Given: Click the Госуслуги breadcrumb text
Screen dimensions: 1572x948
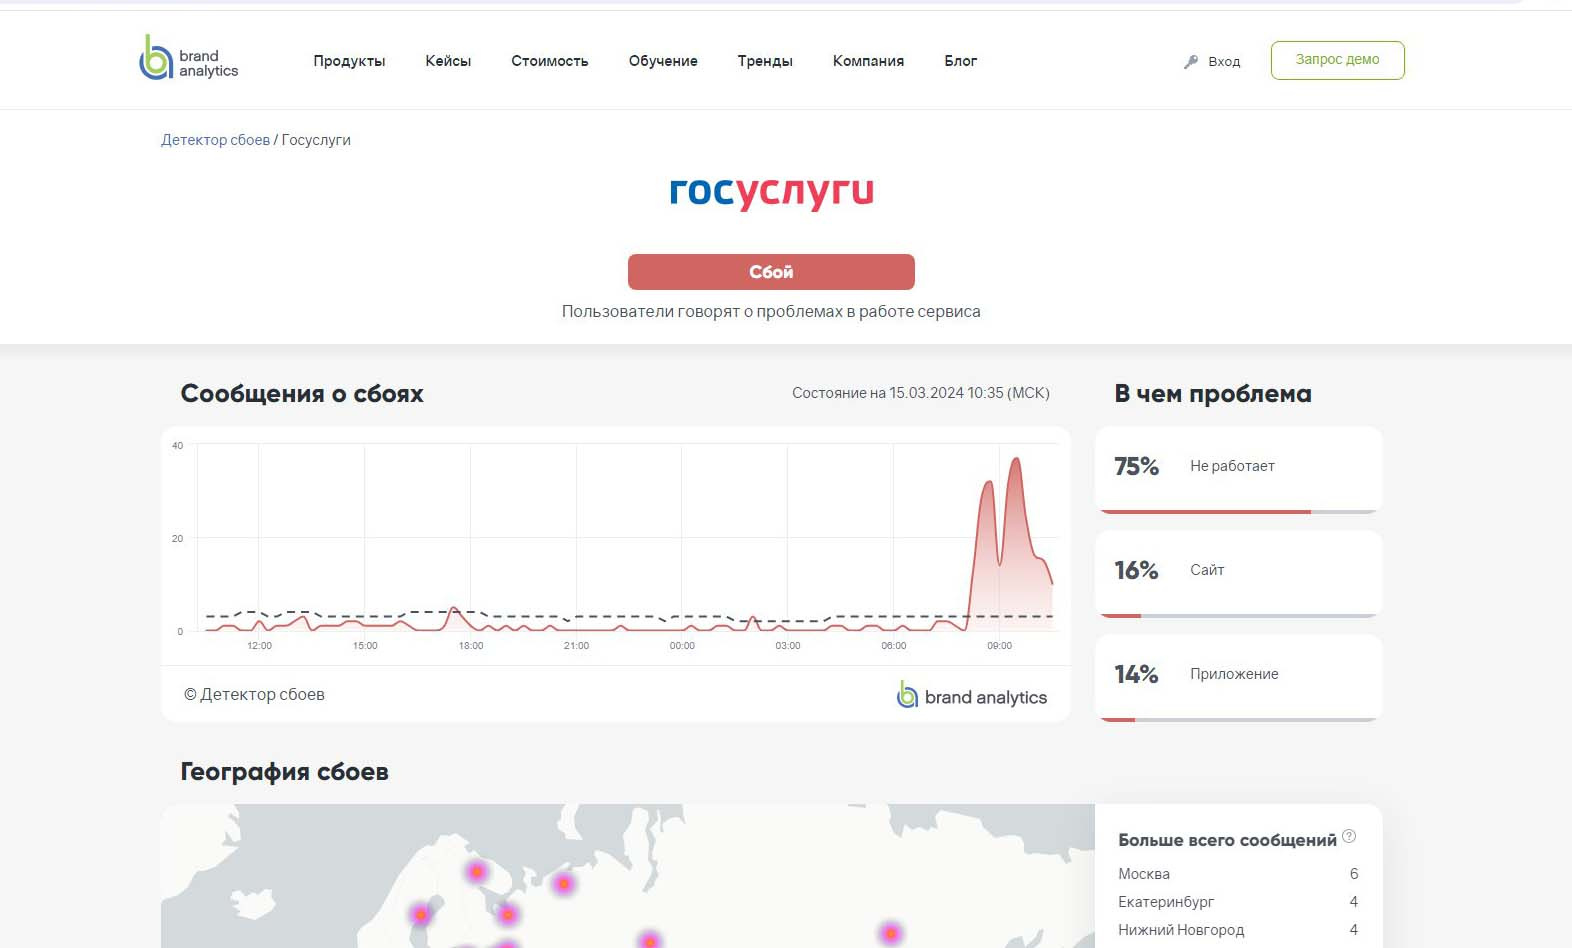Looking at the screenshot, I should click(x=316, y=140).
